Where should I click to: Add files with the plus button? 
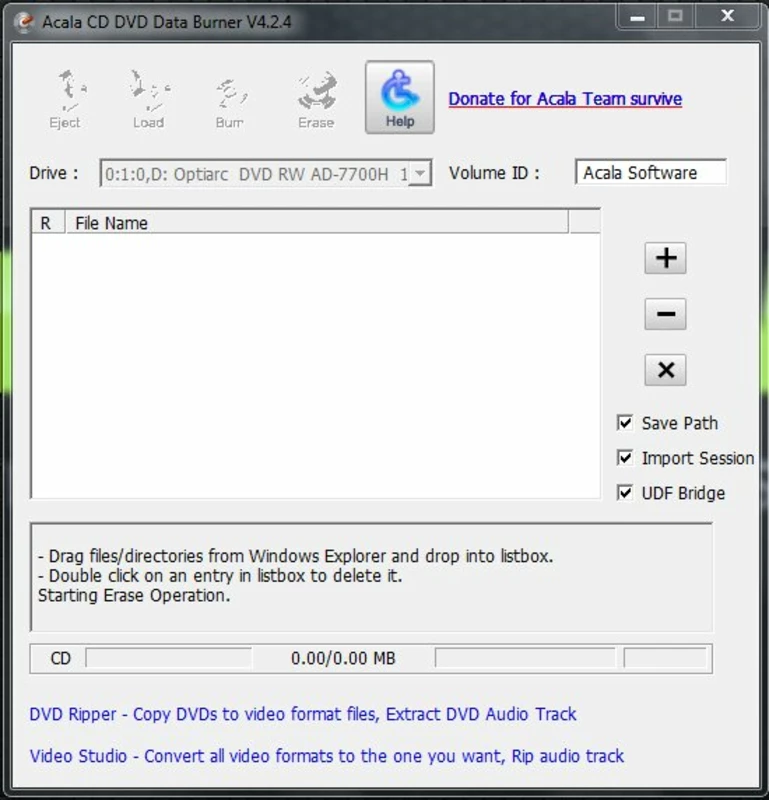point(665,258)
